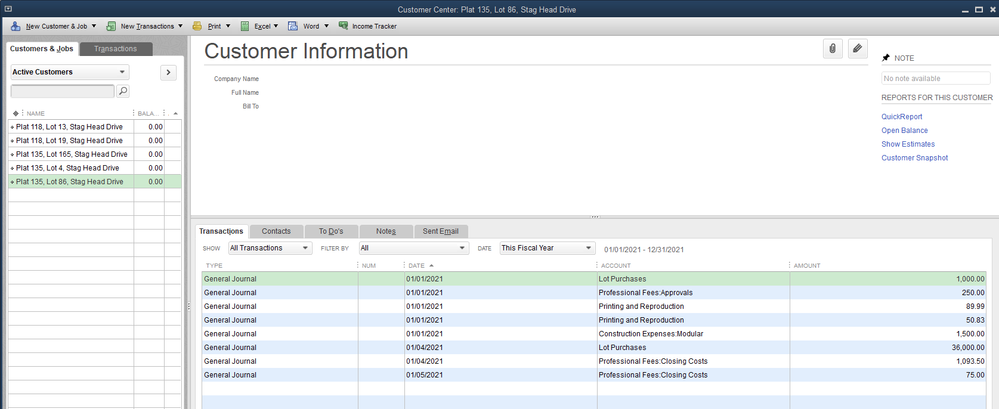
Task: Select the Printing and Reproduction 50.83 row
Action: tap(594, 320)
